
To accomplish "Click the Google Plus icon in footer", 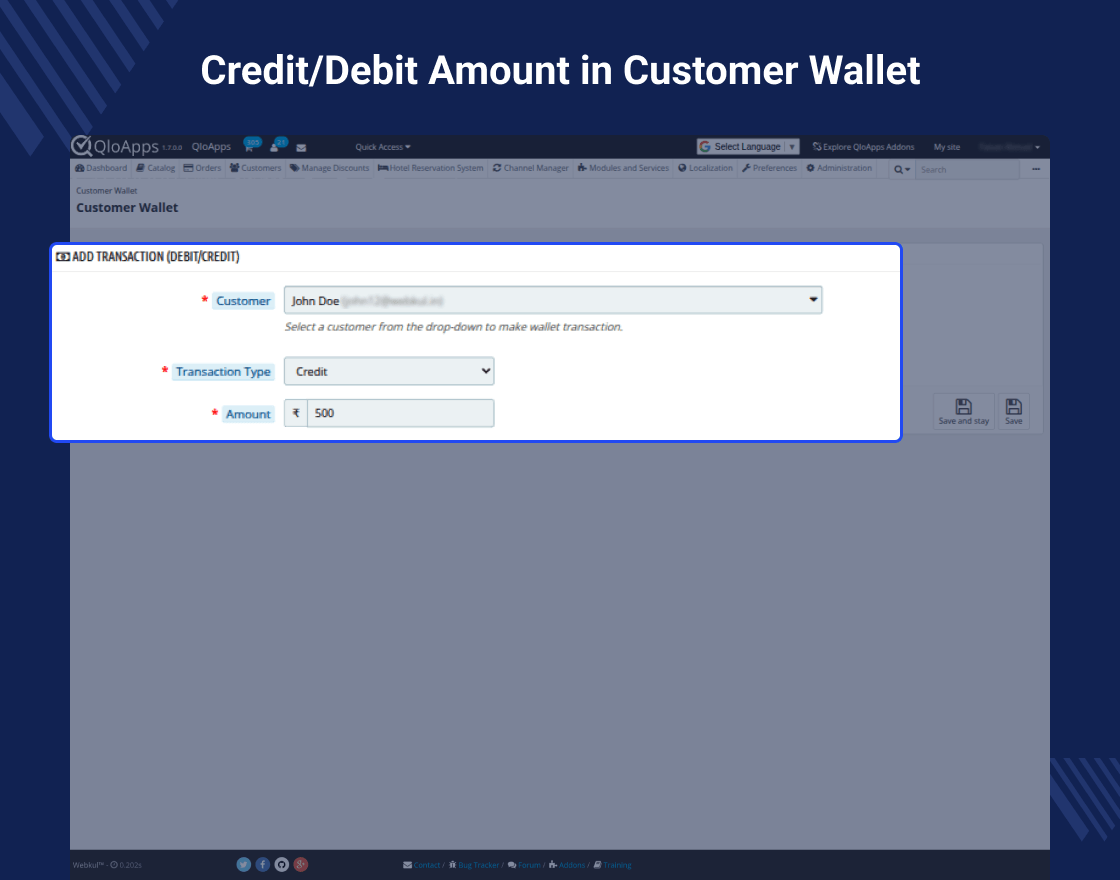I will (x=301, y=864).
